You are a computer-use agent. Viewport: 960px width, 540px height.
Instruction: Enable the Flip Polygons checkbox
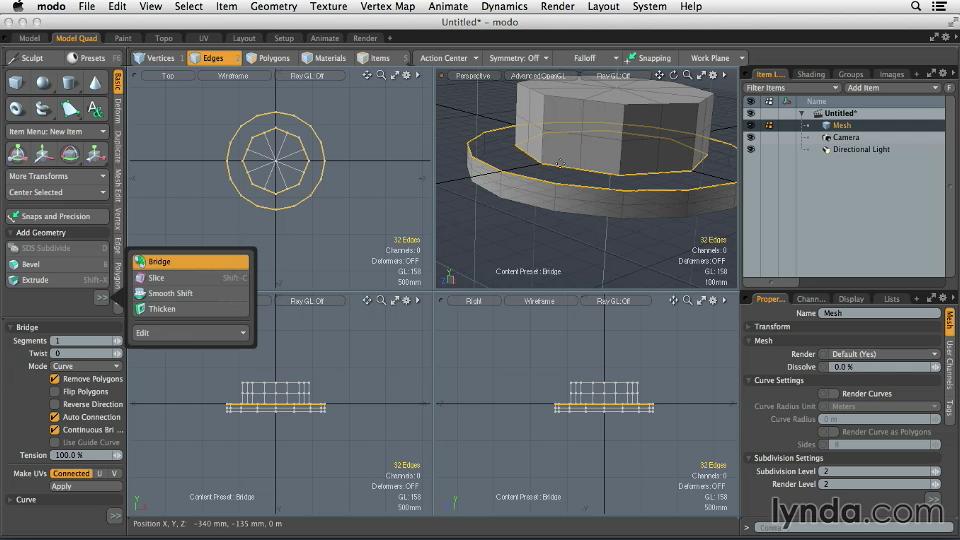(x=55, y=392)
